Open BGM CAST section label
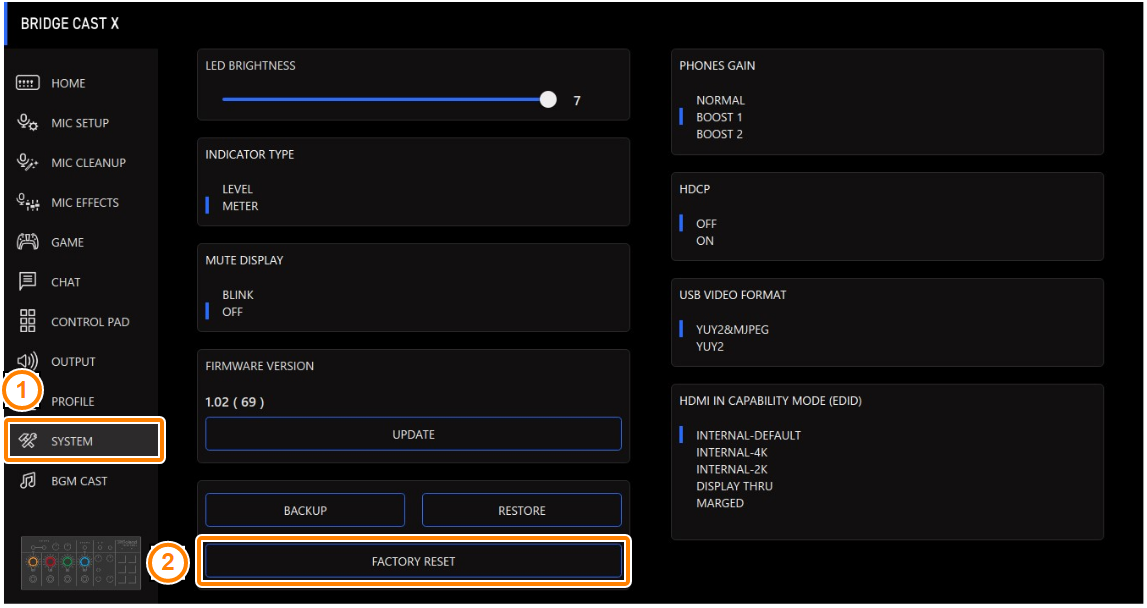1147x608 pixels. [x=79, y=481]
